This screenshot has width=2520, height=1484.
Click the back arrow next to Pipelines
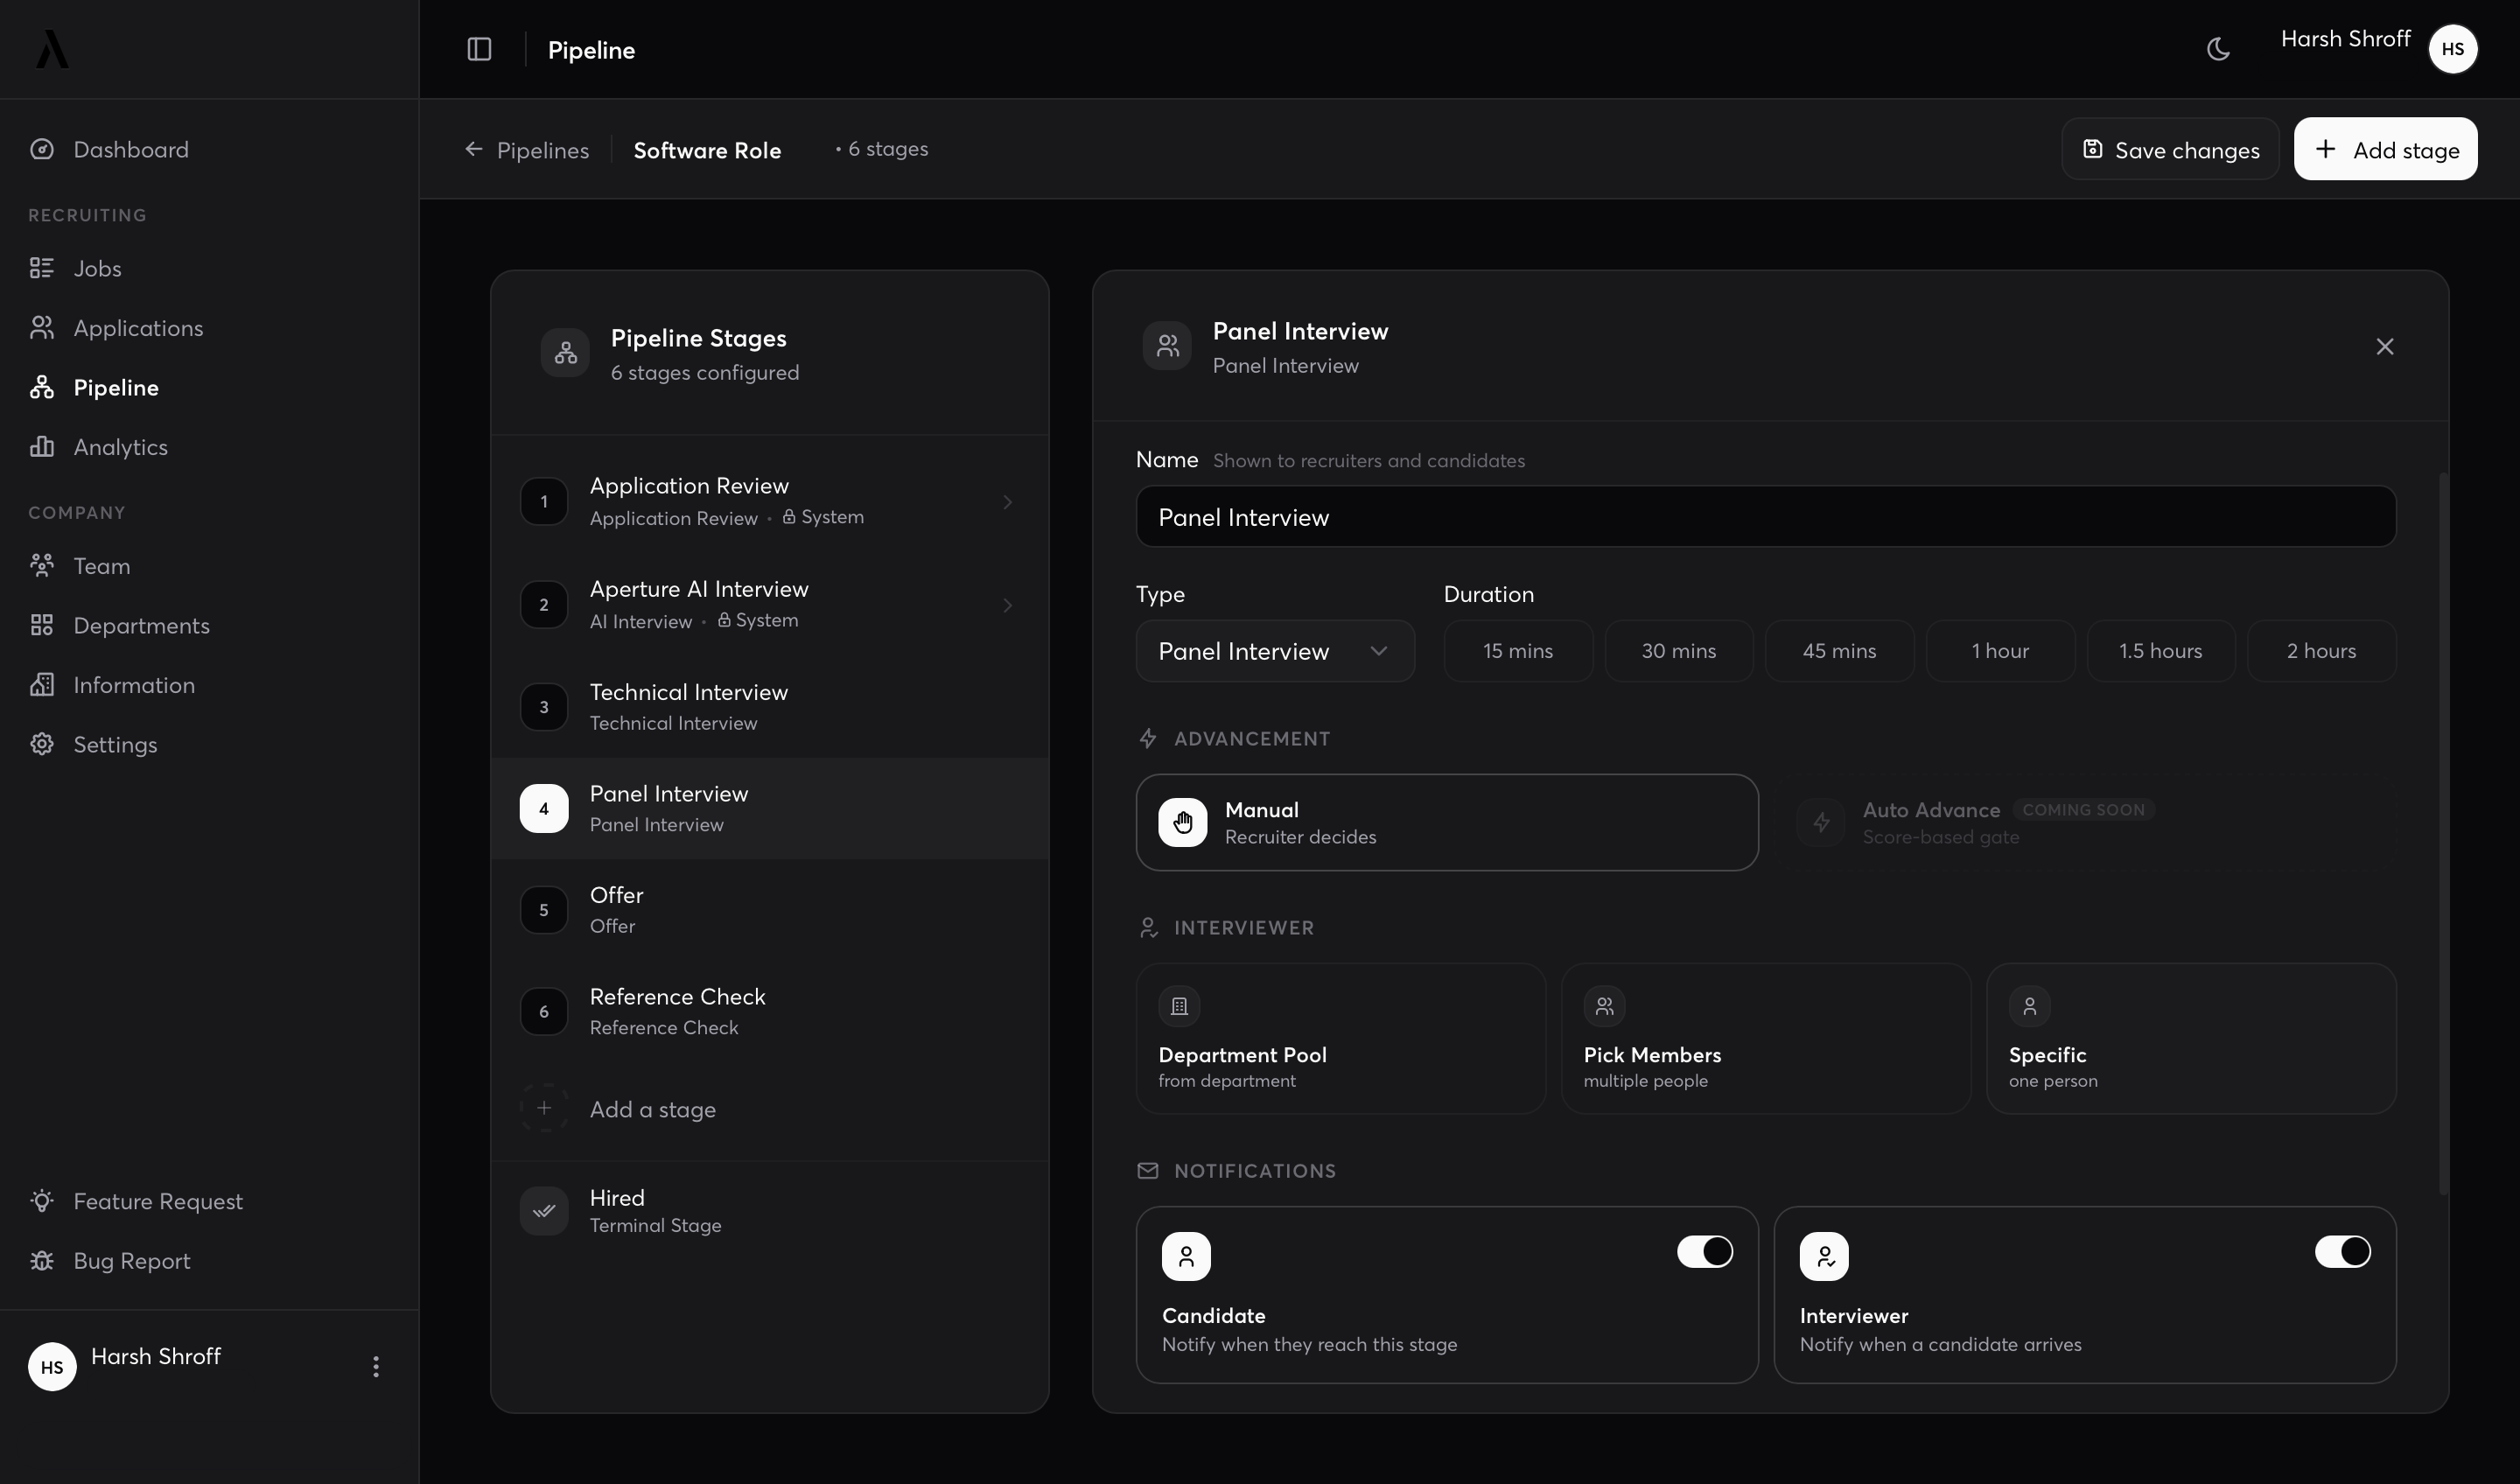(474, 149)
